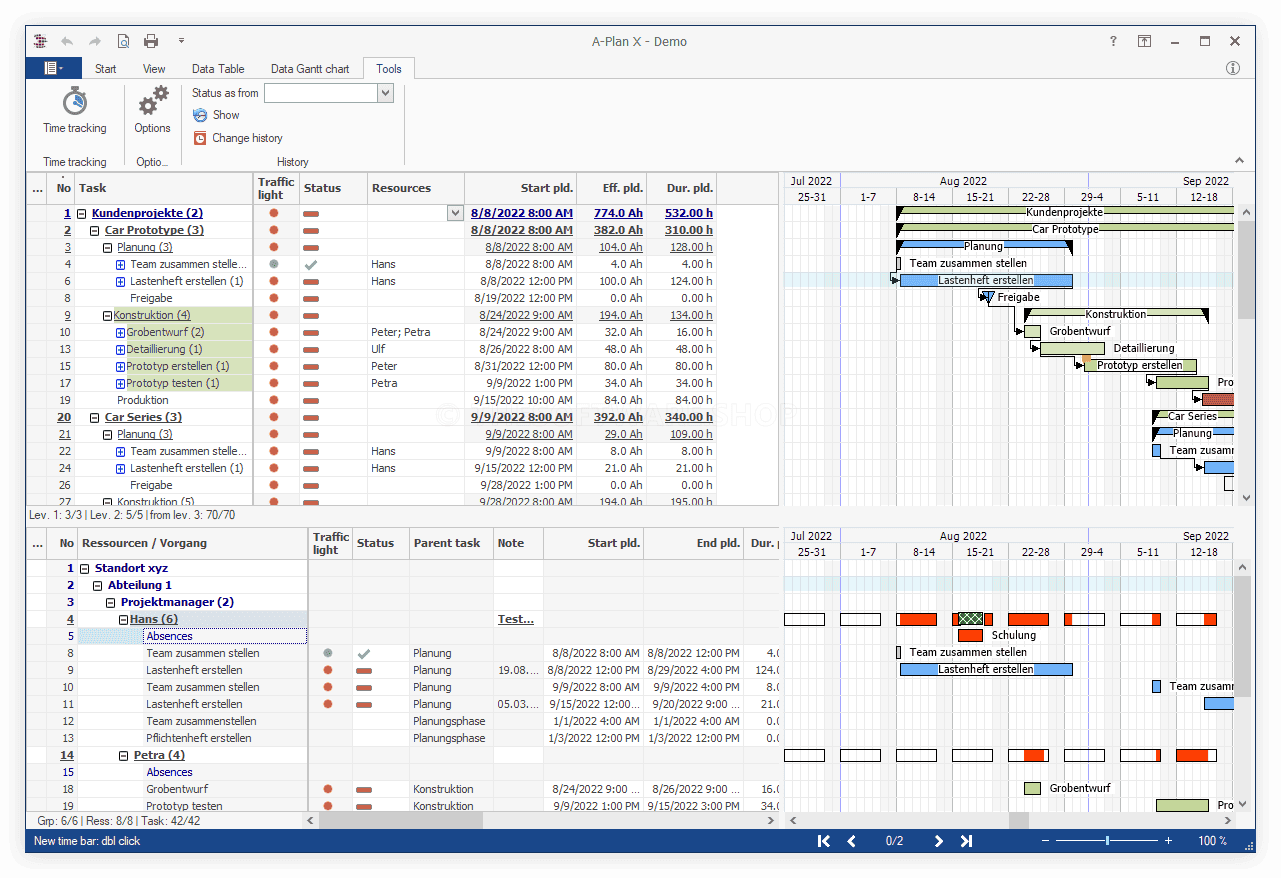This screenshot has height=878, width=1281.
Task: Switch to the View tab
Action: 154,69
